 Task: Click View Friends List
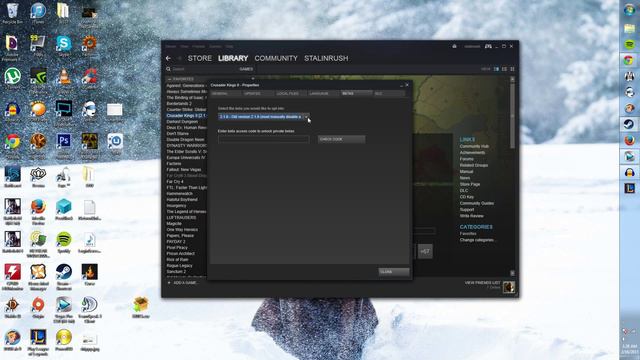click(482, 283)
